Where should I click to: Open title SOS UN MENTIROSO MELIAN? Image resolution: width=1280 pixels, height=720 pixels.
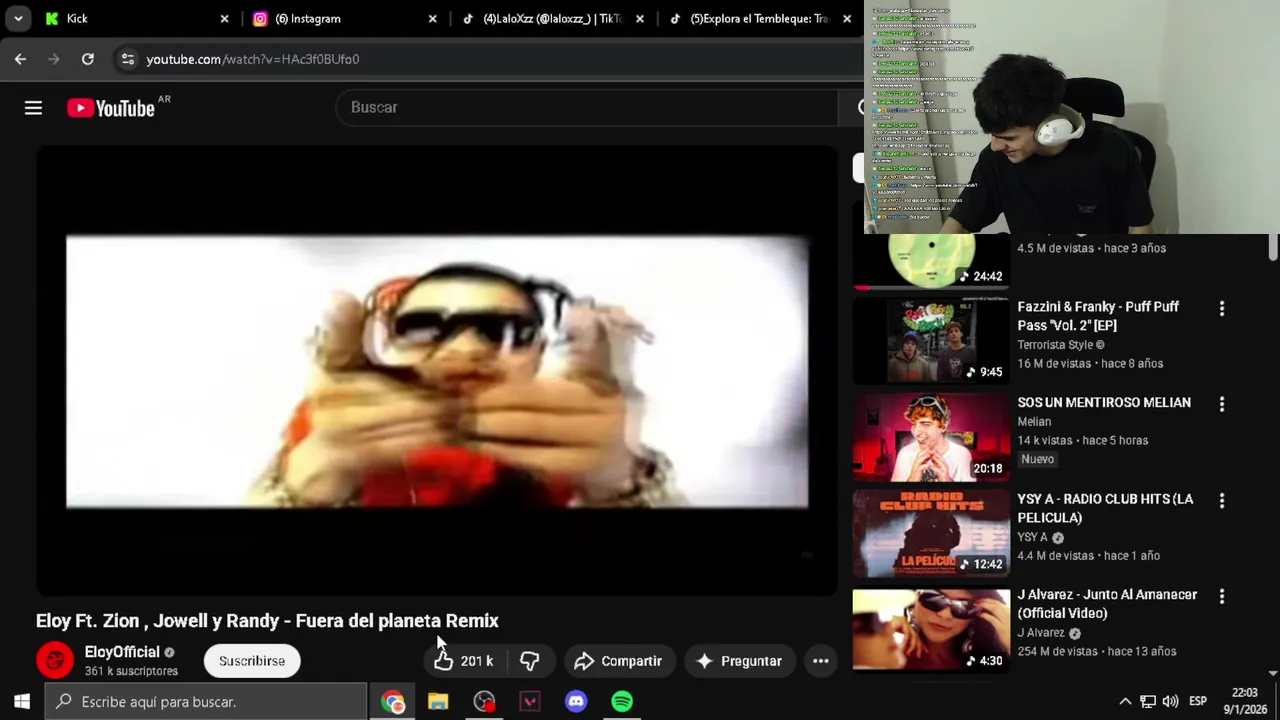tap(1104, 402)
